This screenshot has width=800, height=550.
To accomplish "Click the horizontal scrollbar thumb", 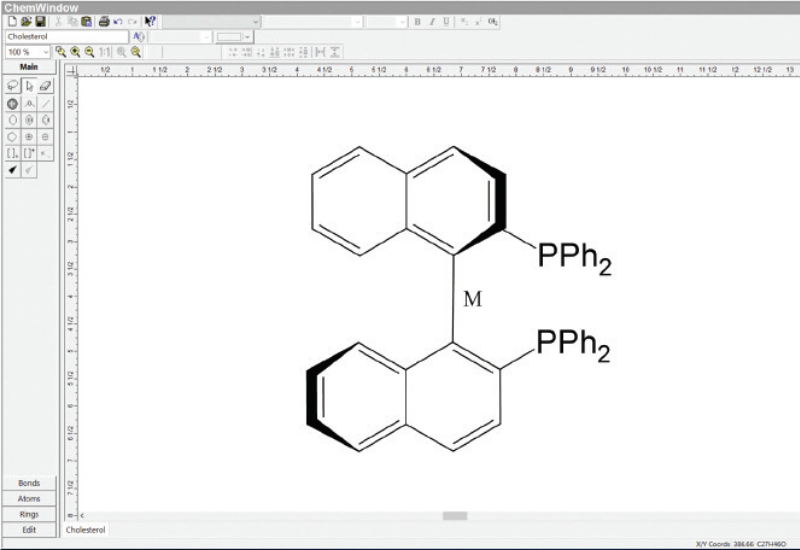I will [455, 516].
